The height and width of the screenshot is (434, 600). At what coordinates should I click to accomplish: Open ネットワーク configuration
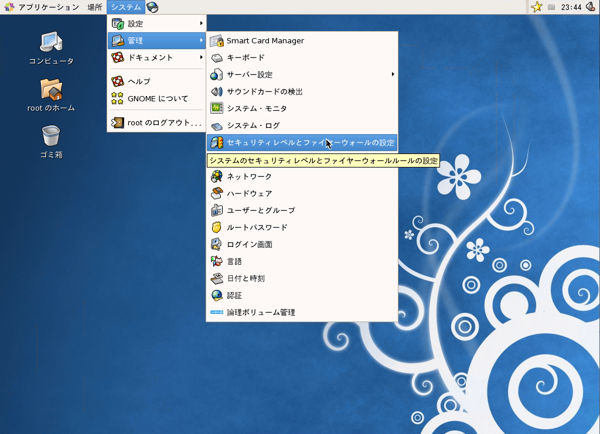pyautogui.click(x=302, y=176)
